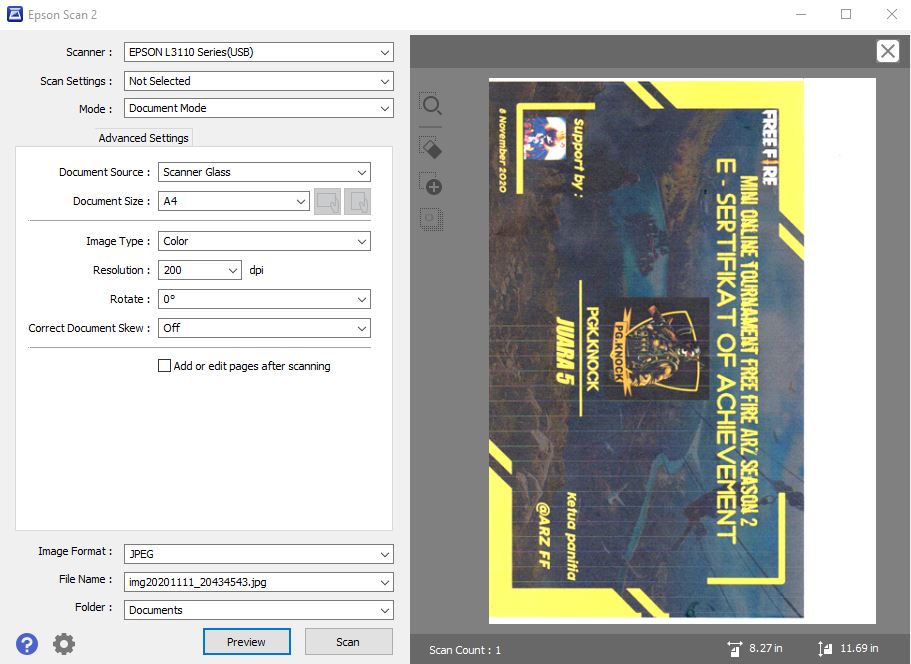The width and height of the screenshot is (911, 664).
Task: Open File Name dropdown with img20201111_20434543.jpg
Action: tap(259, 582)
